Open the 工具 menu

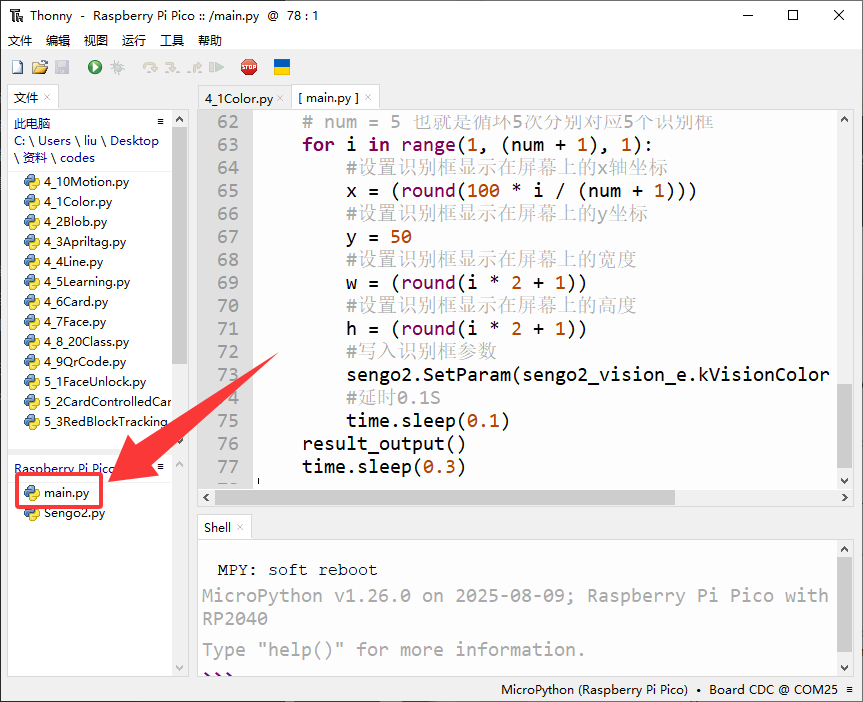point(172,40)
